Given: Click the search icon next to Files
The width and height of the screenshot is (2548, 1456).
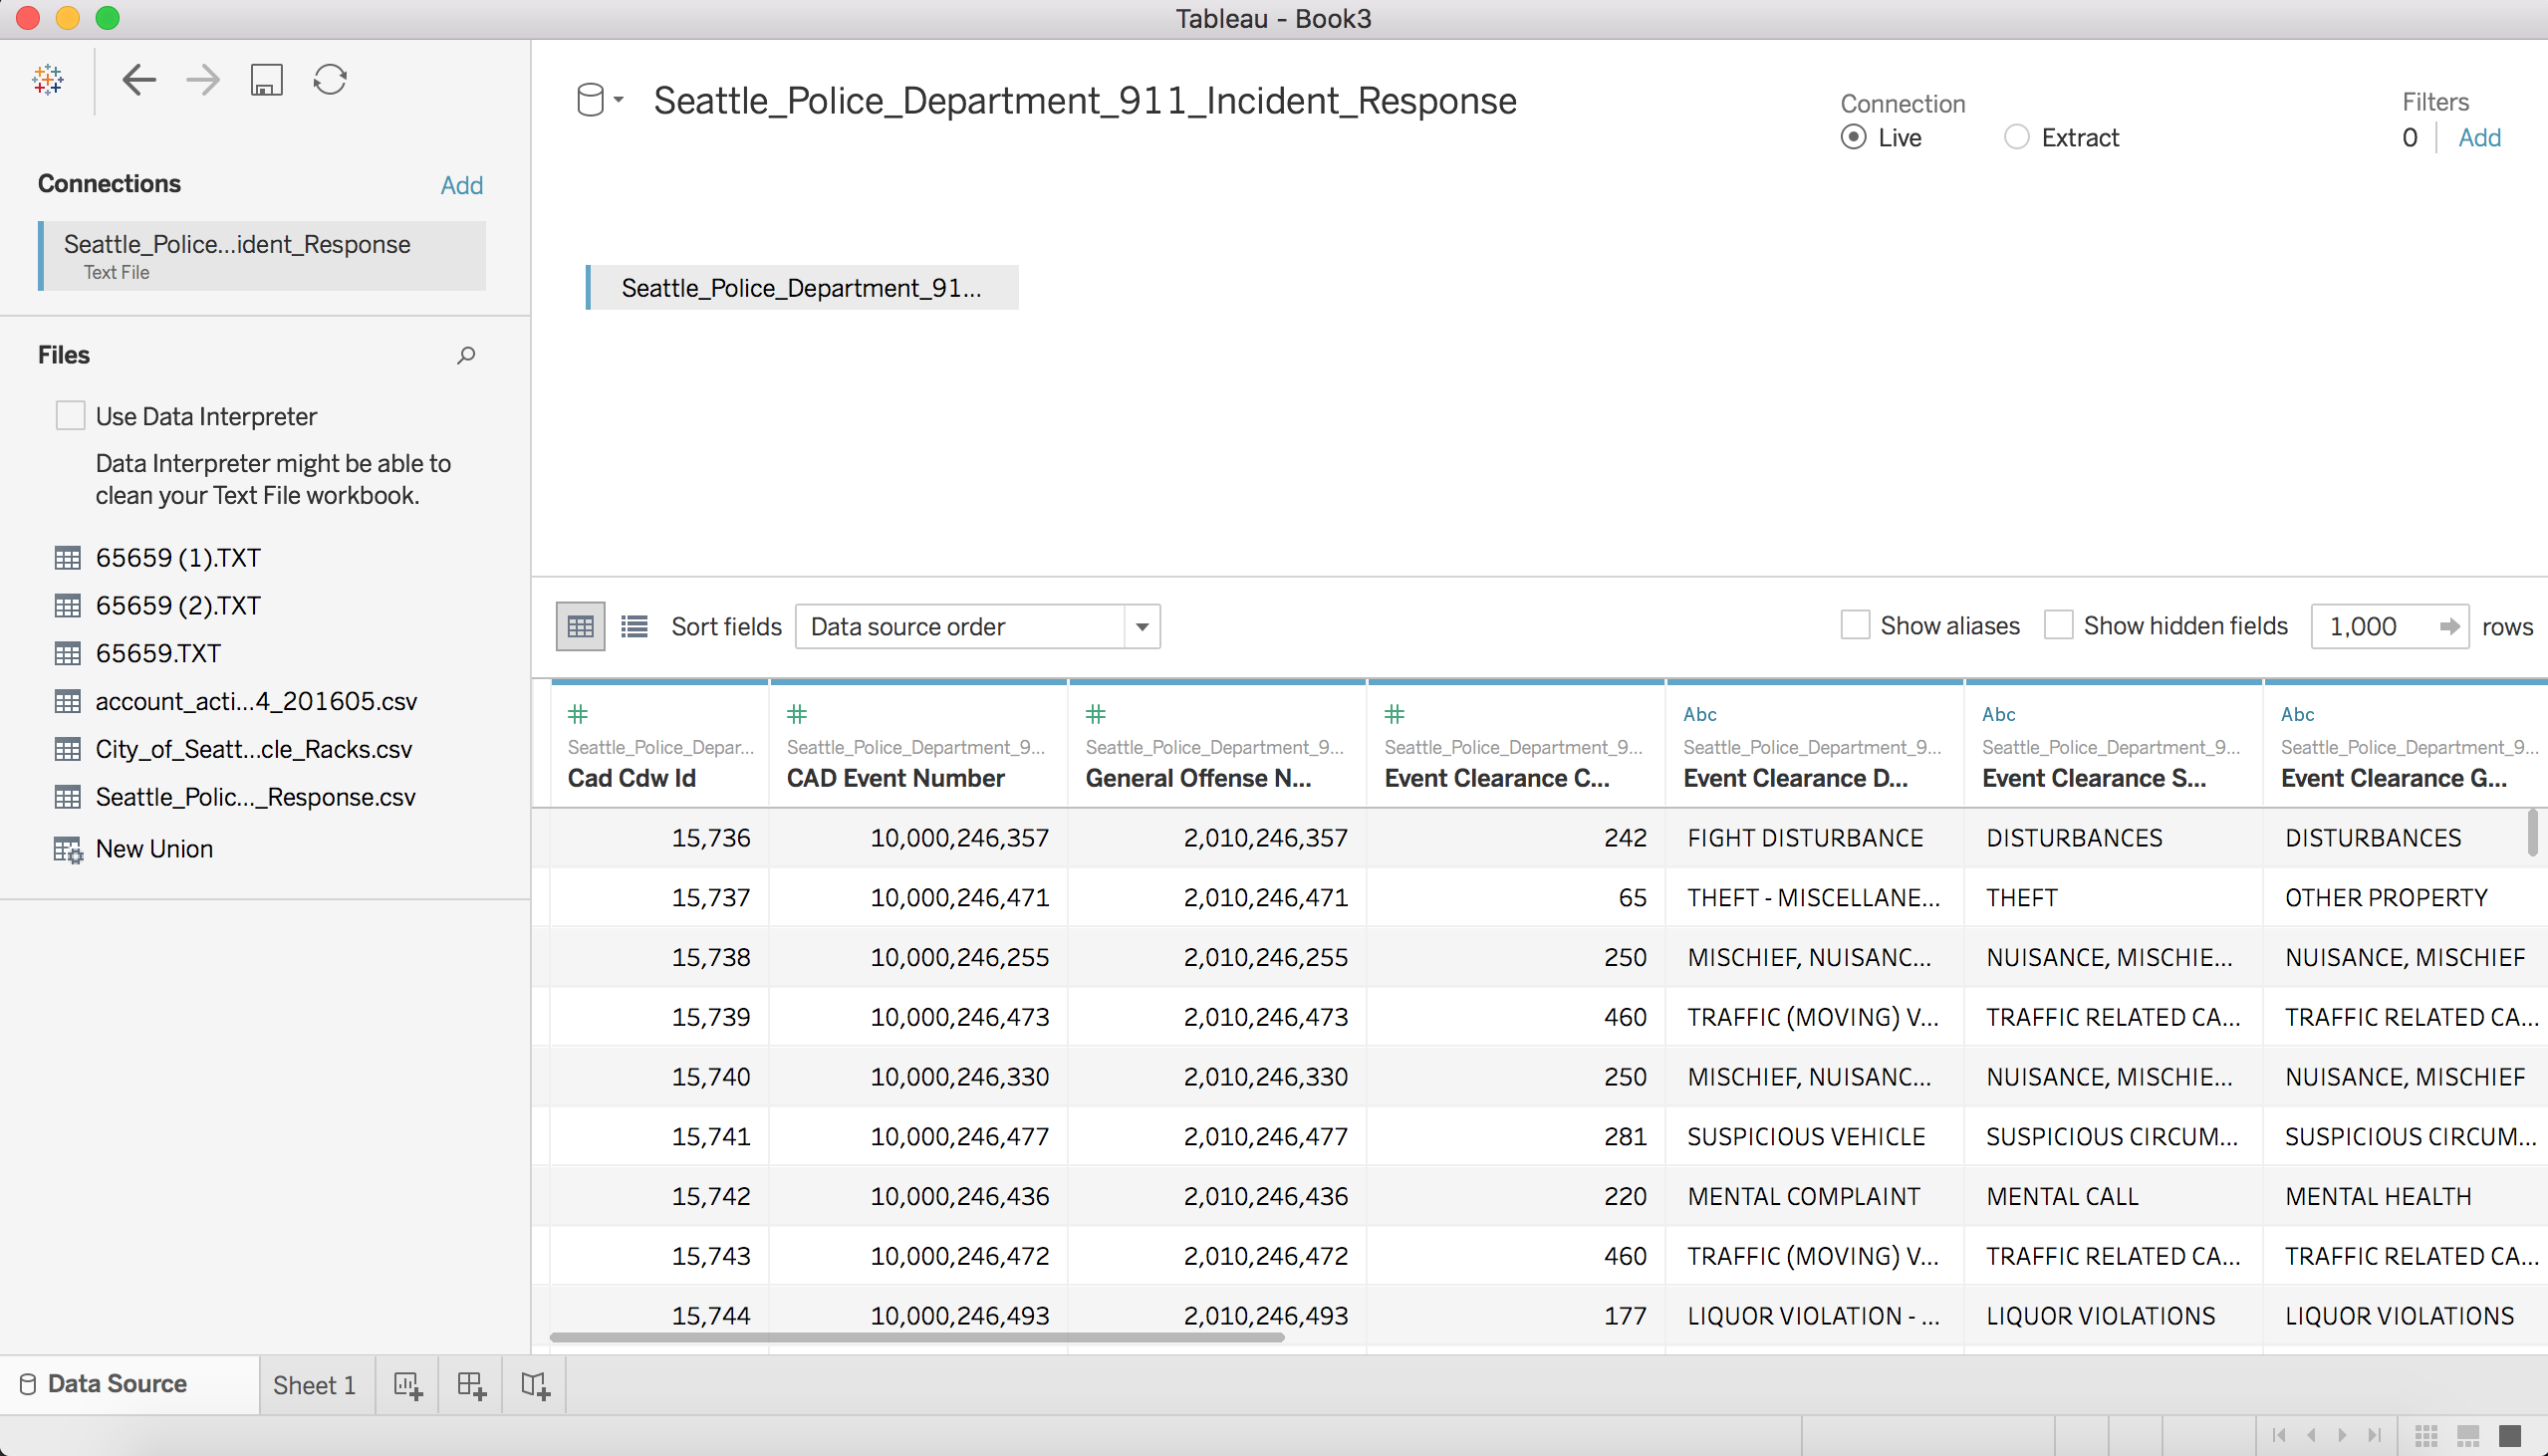Looking at the screenshot, I should (x=466, y=355).
